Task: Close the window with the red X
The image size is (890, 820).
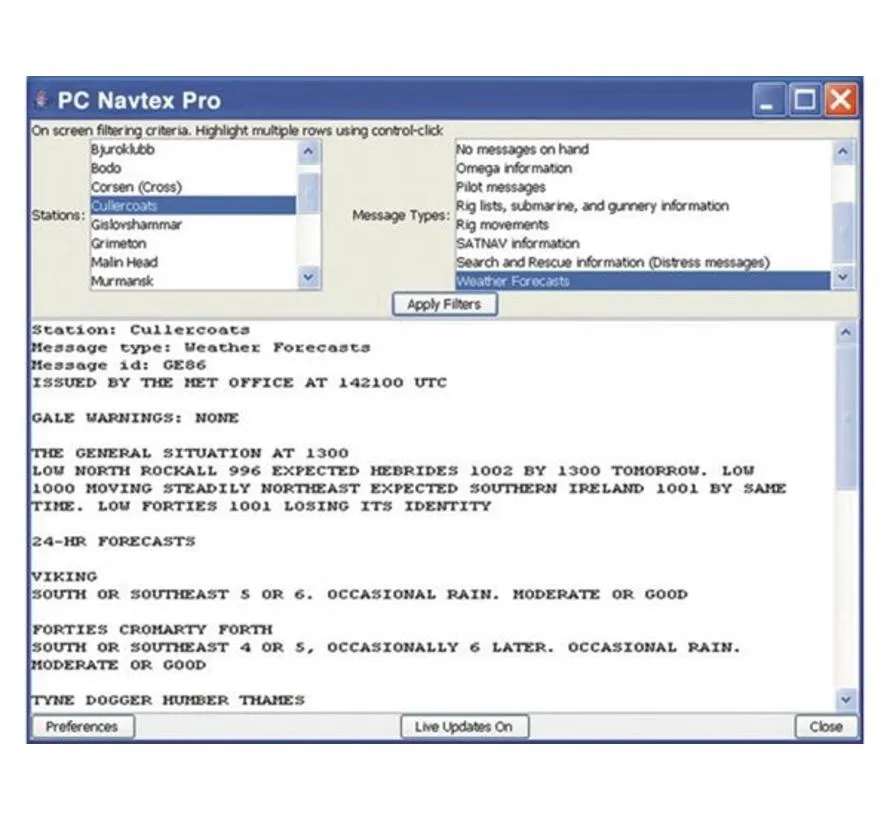Action: pos(841,100)
